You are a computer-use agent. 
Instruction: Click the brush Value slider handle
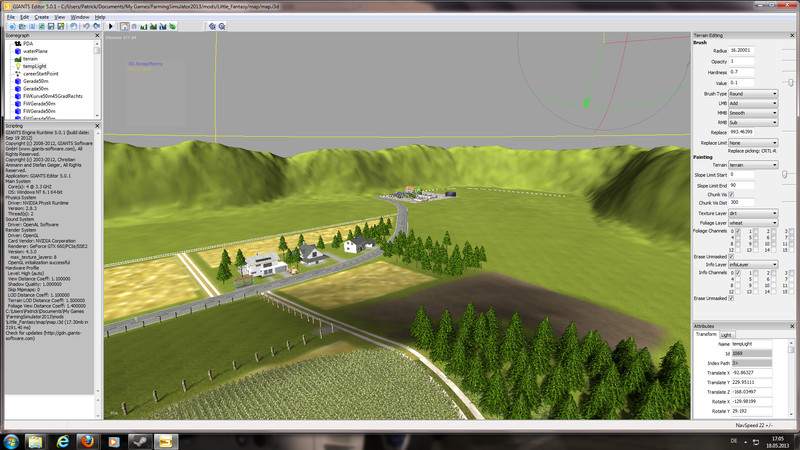(x=790, y=83)
